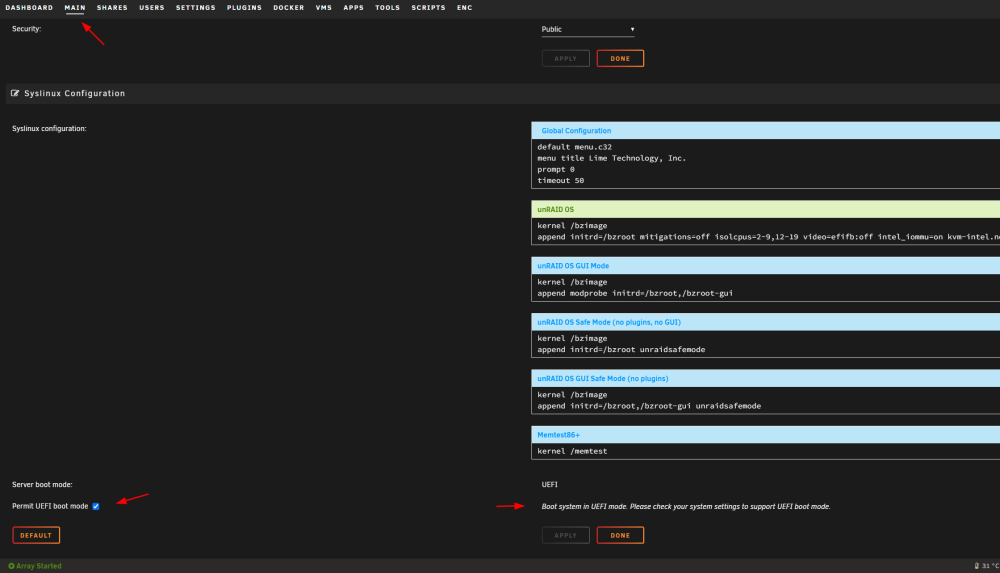Click the Global Configuration section header
Screen dimensions: 1000x573
point(765,130)
